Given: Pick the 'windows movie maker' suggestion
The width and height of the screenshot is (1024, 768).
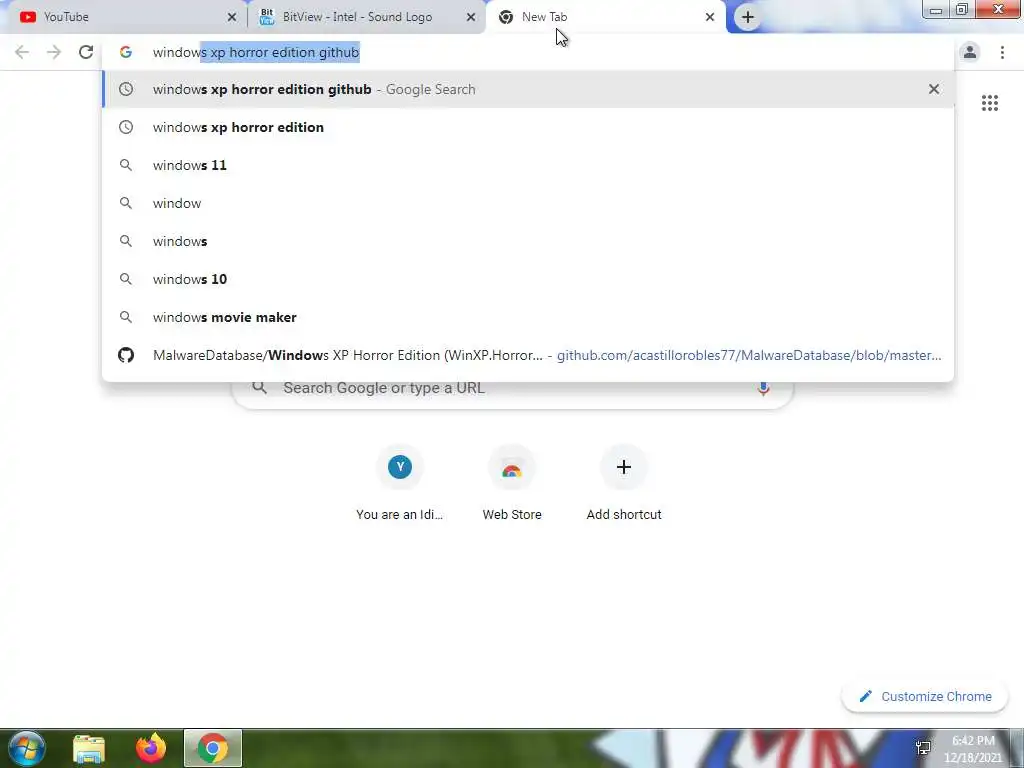Looking at the screenshot, I should click(528, 317).
